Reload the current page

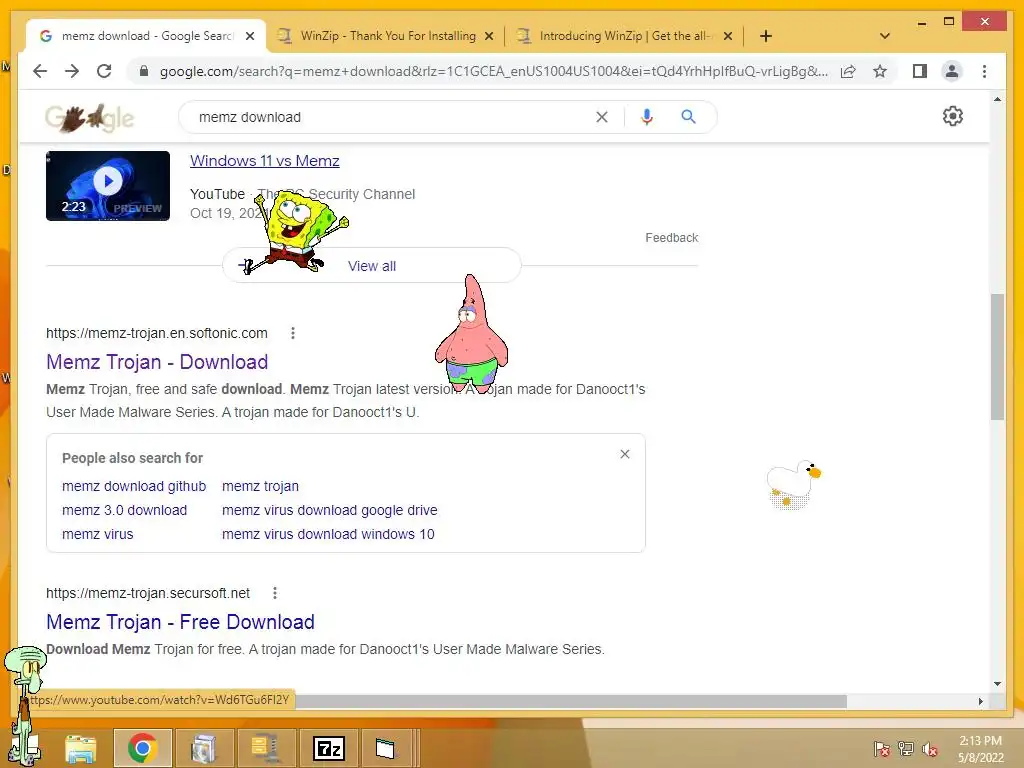[104, 71]
